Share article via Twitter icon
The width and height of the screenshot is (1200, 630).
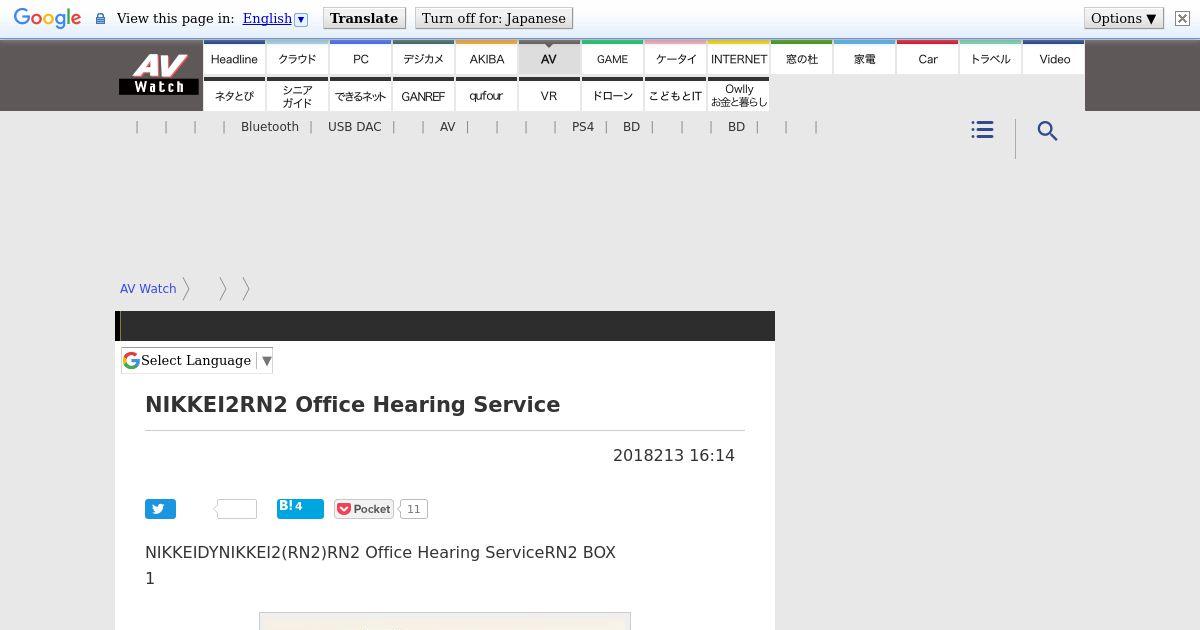pos(160,509)
